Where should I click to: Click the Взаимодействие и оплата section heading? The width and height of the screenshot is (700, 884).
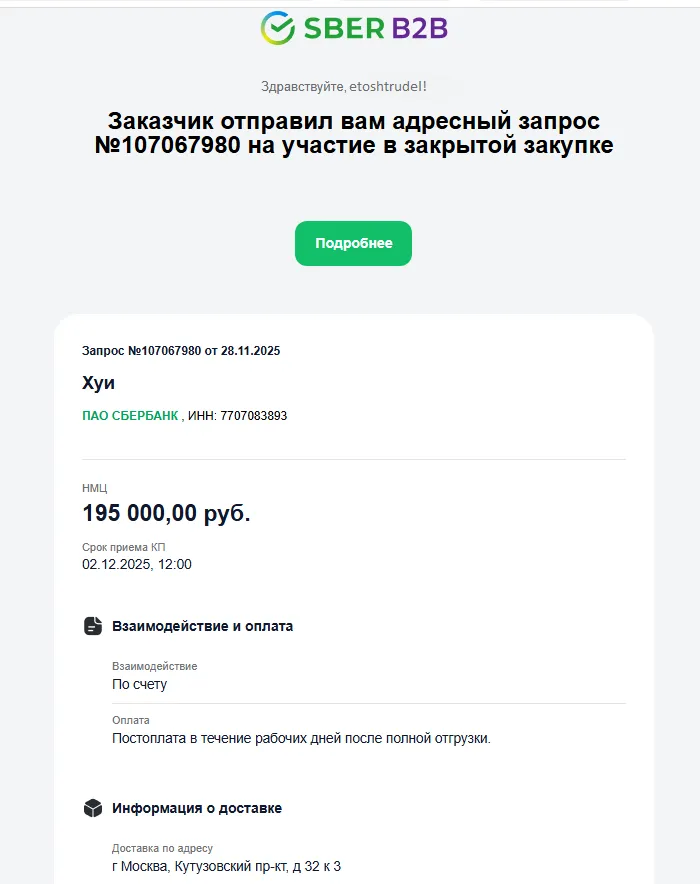(203, 626)
